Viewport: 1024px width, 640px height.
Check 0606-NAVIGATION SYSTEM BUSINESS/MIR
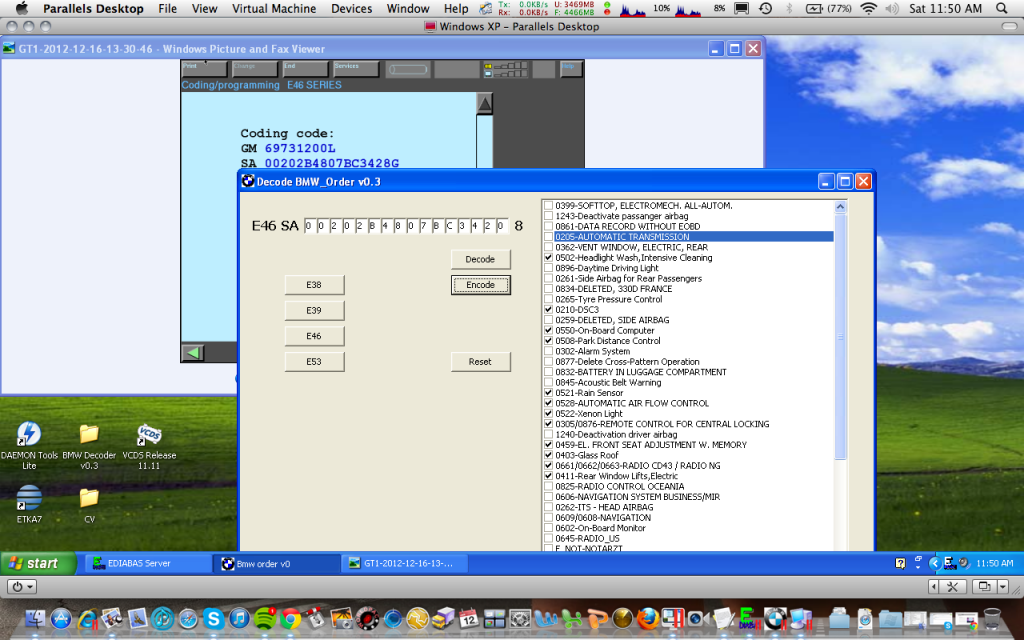pyautogui.click(x=549, y=497)
